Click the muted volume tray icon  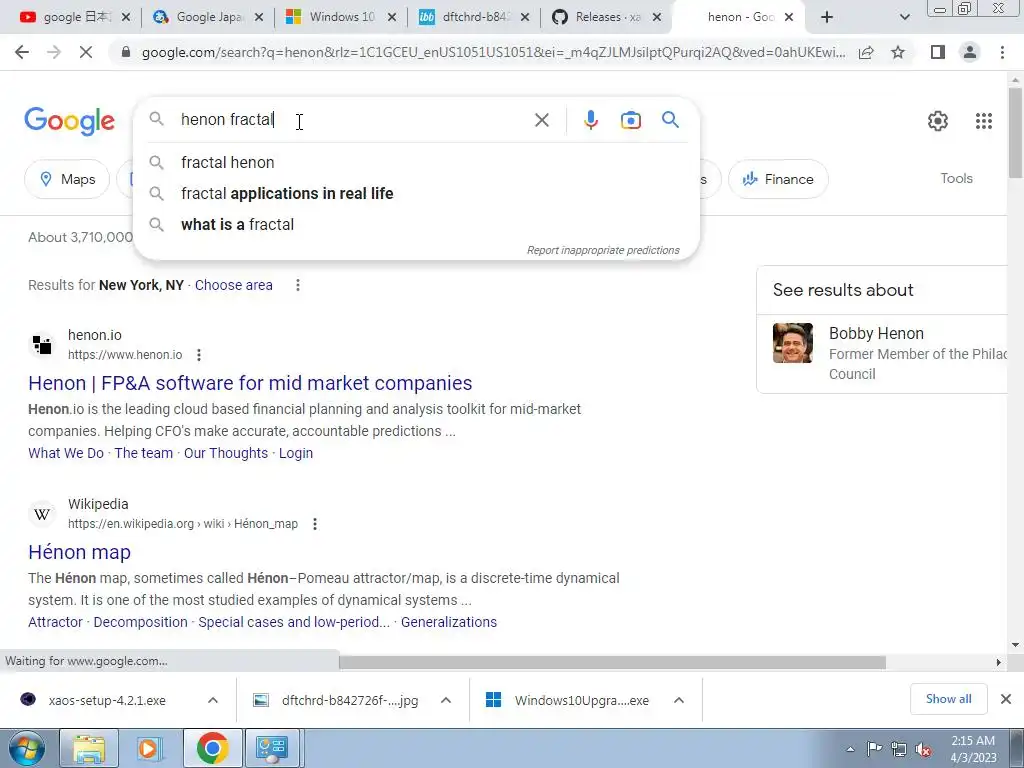(x=923, y=750)
